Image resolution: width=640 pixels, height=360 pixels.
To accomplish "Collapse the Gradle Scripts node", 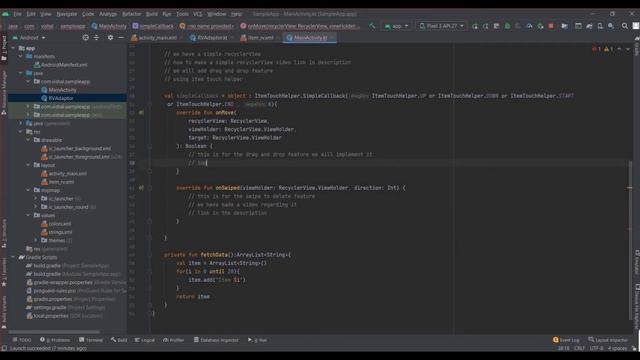I will [x=13, y=257].
